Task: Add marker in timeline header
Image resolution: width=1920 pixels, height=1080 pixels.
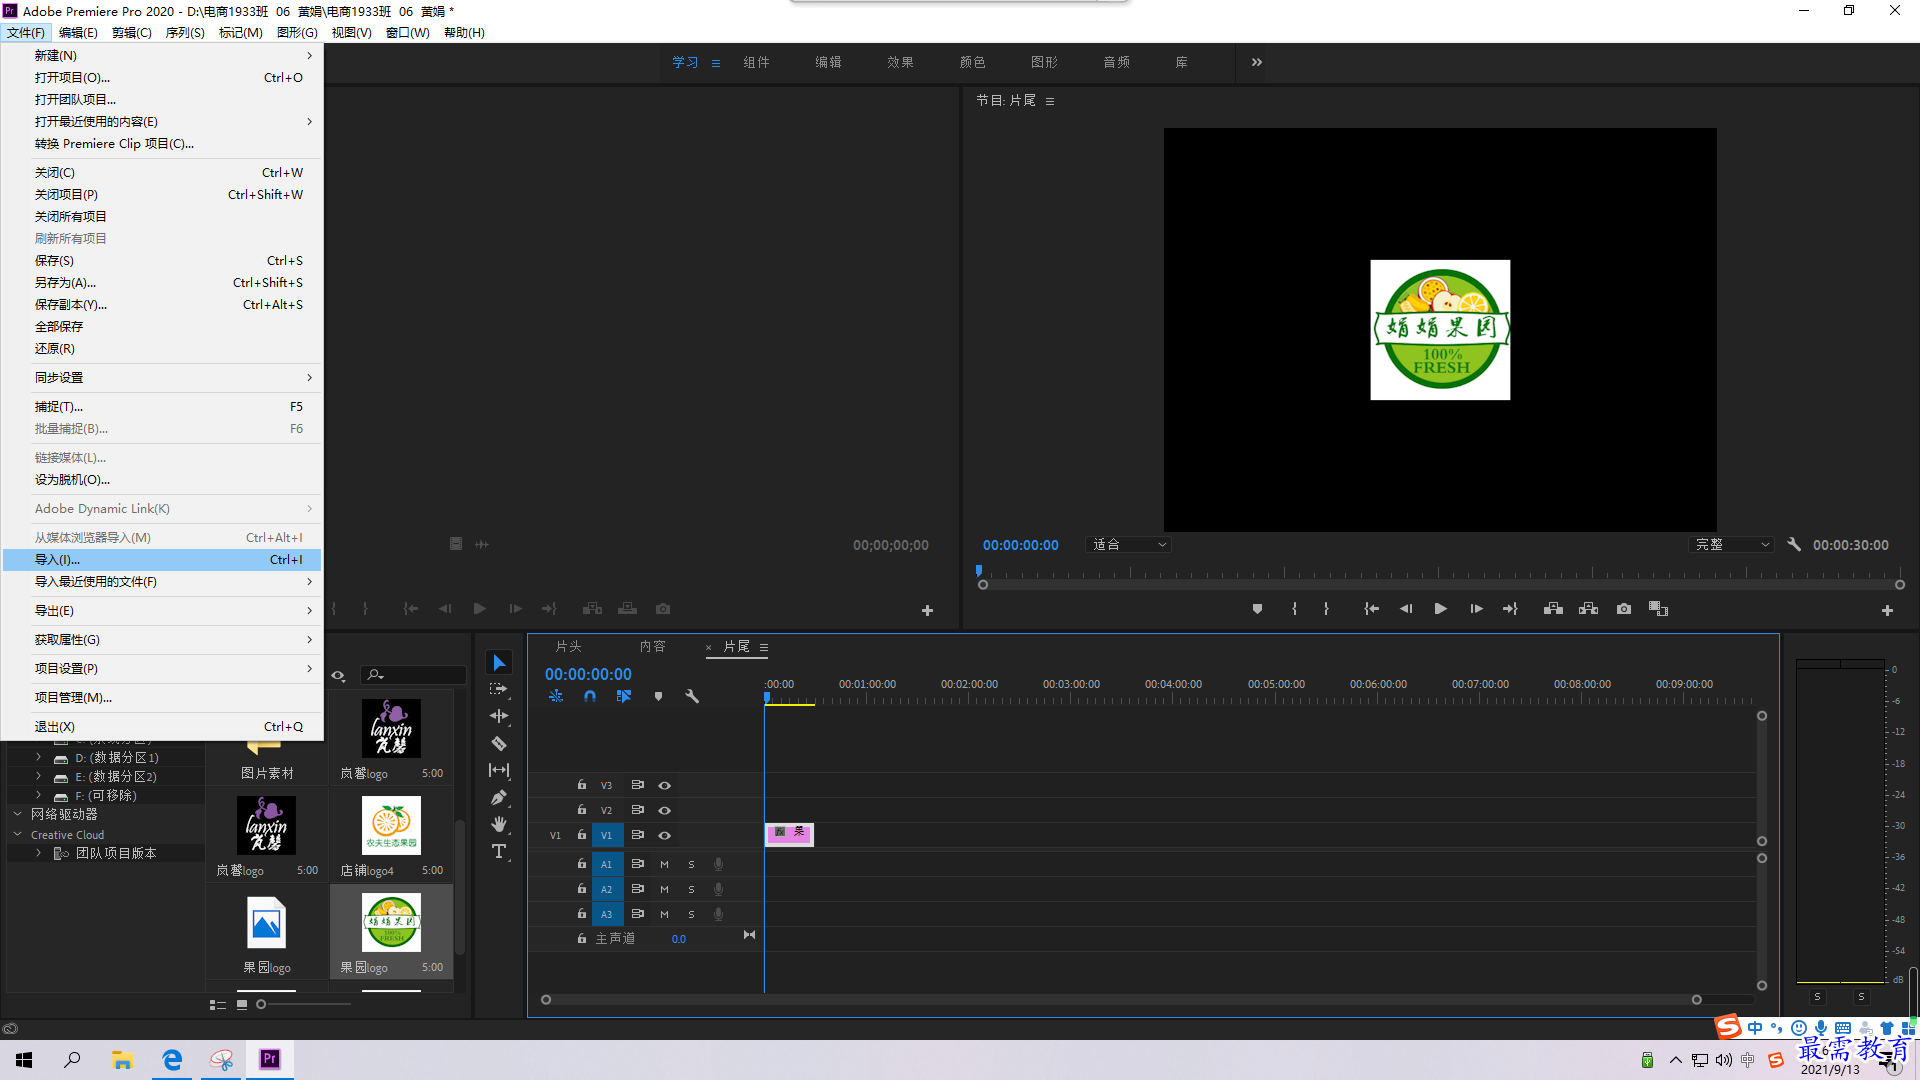Action: (658, 696)
